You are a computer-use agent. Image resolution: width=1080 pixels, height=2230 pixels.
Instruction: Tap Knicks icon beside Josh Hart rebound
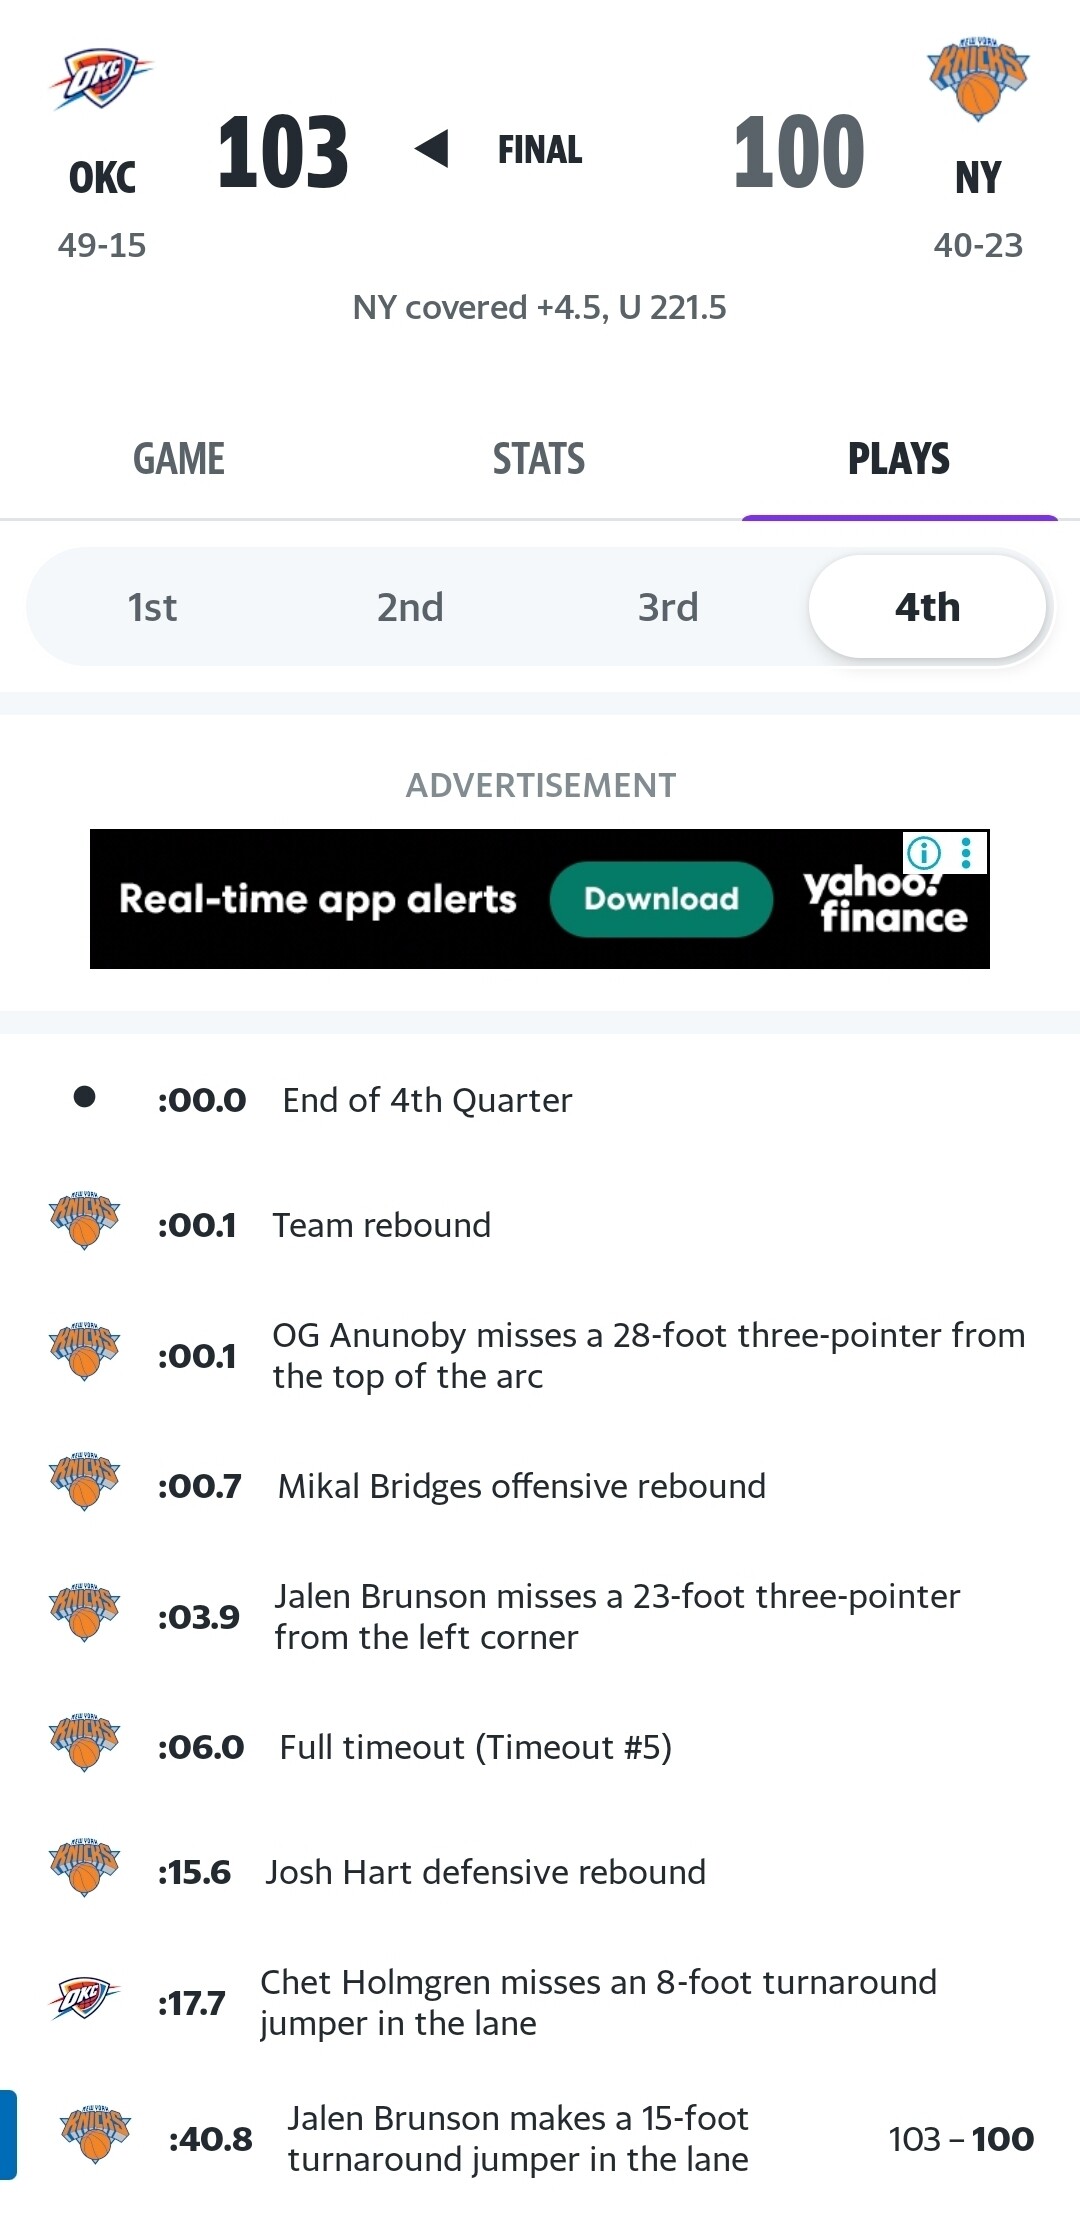(85, 1868)
